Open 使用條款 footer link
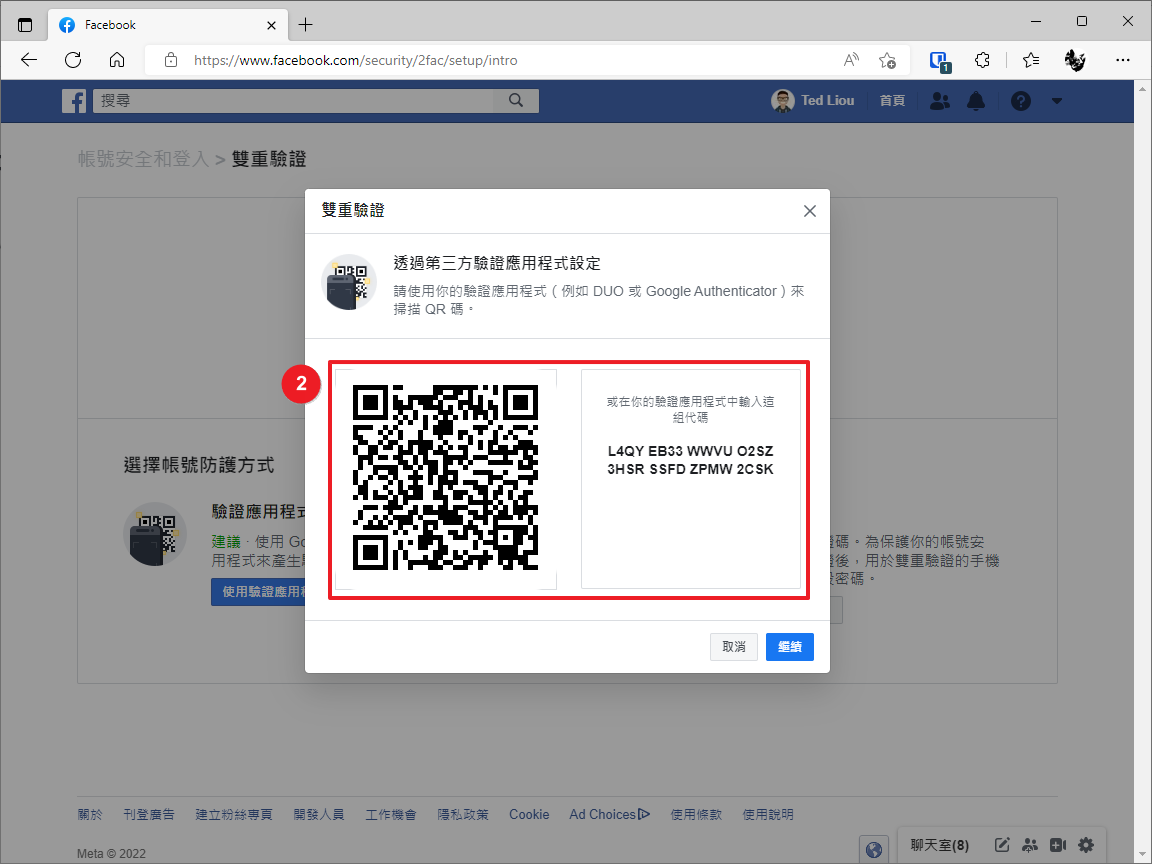 click(x=696, y=814)
